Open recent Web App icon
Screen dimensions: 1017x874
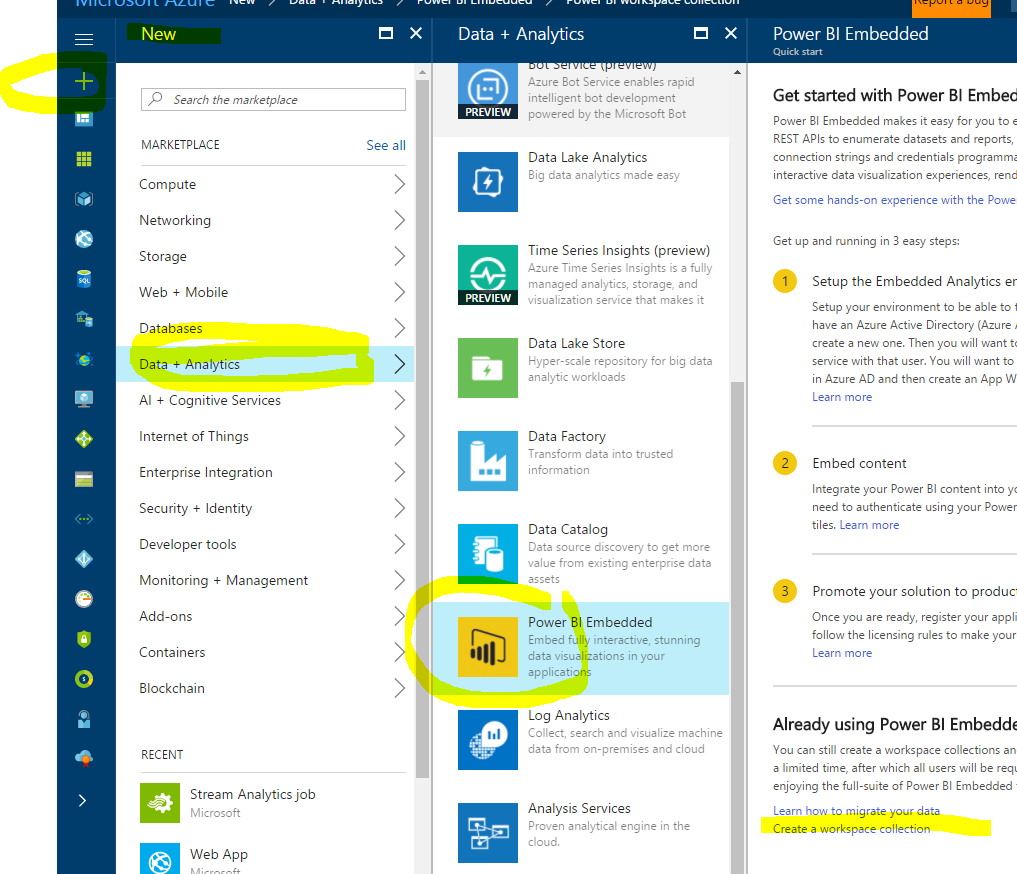pos(160,858)
